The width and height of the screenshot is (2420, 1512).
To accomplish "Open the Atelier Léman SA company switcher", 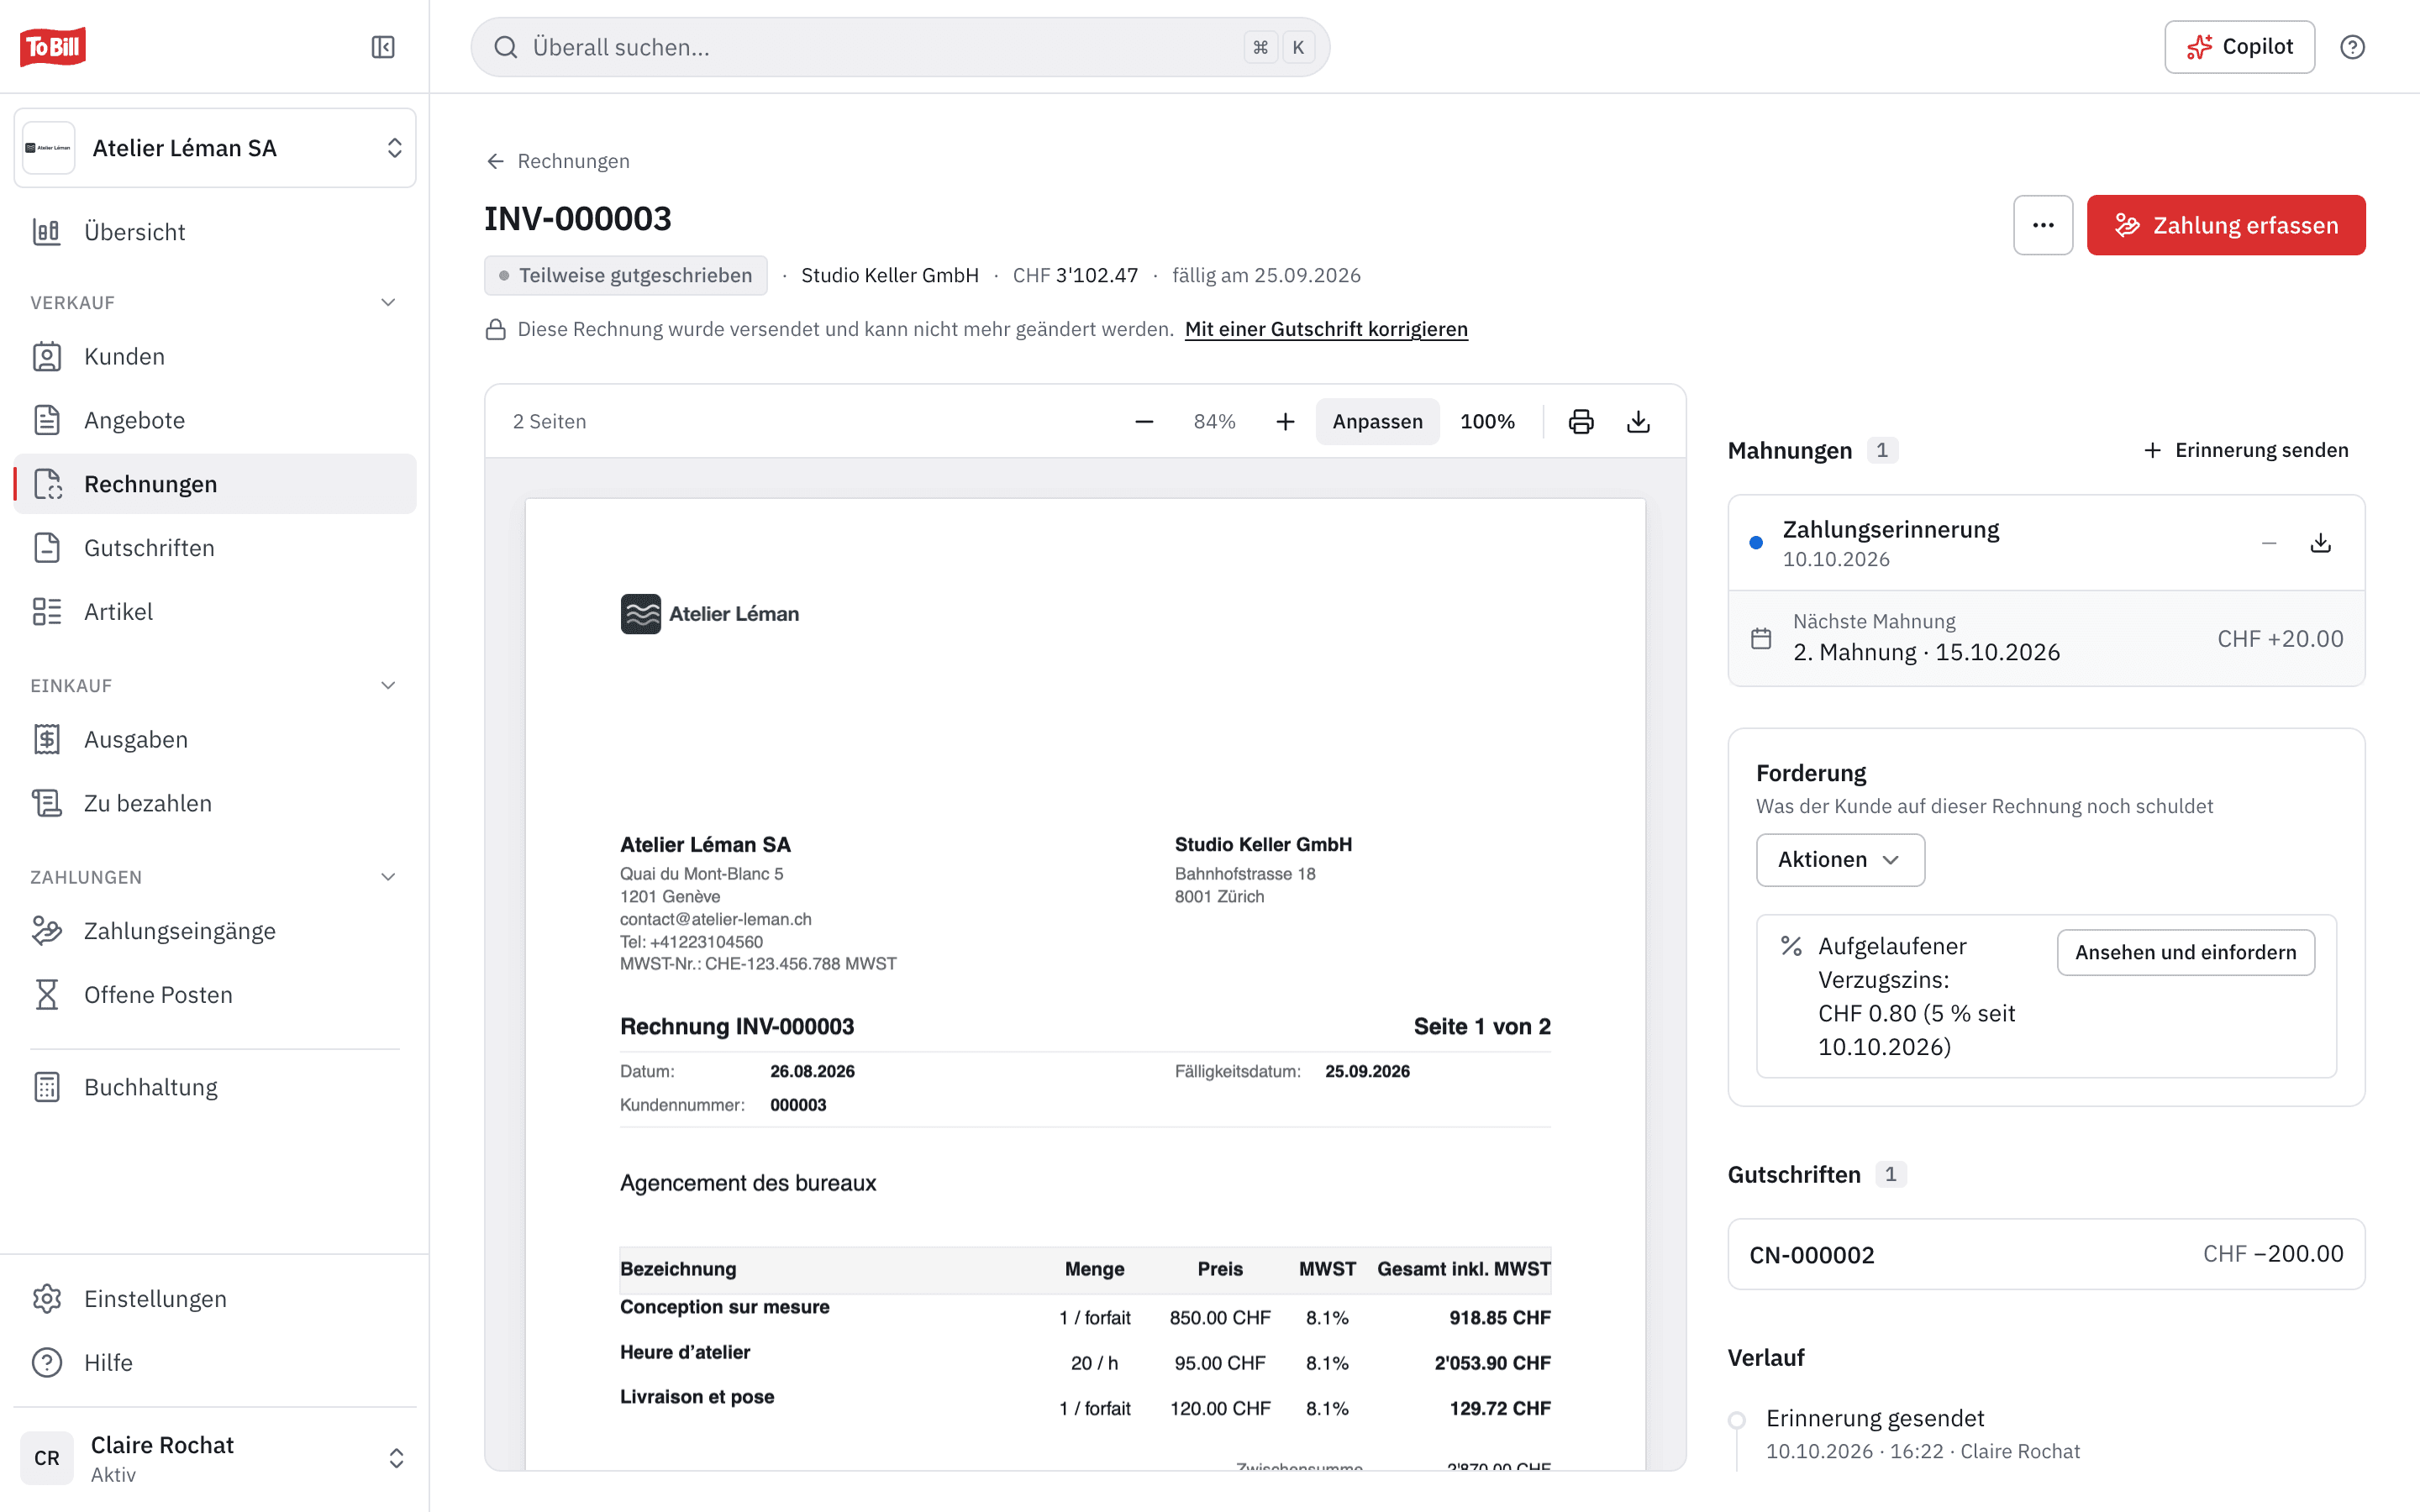I will tap(215, 148).
